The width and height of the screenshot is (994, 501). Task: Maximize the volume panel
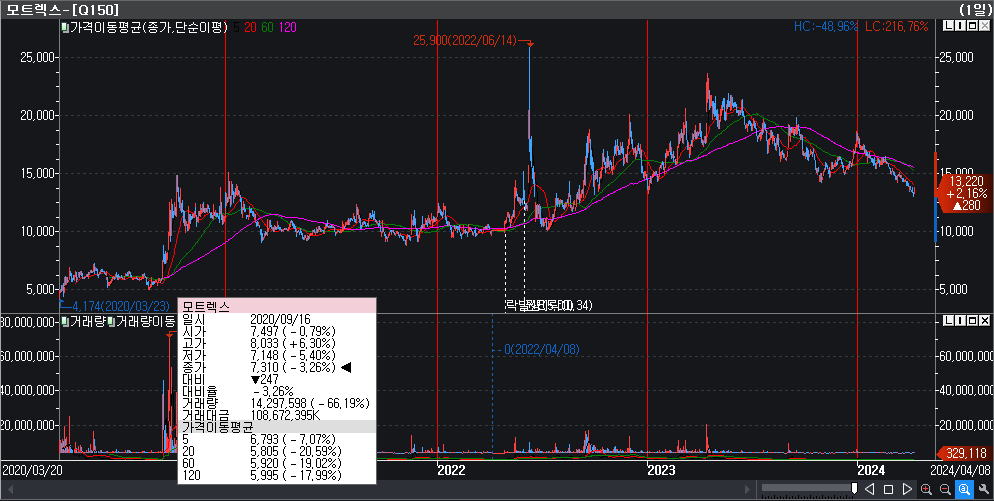(x=972, y=321)
